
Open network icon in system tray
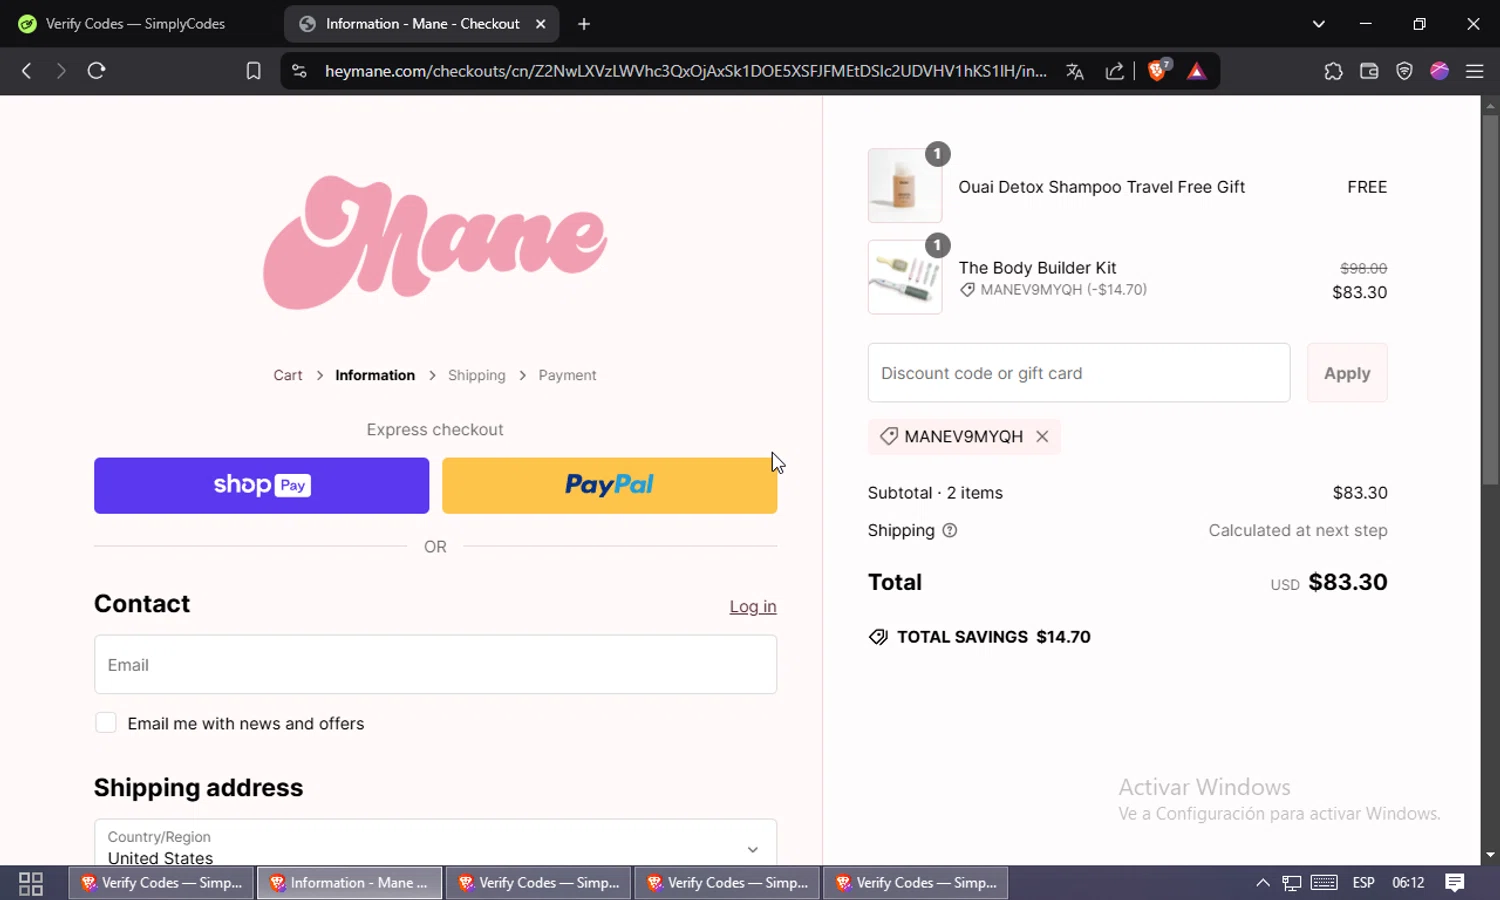pyautogui.click(x=1292, y=883)
